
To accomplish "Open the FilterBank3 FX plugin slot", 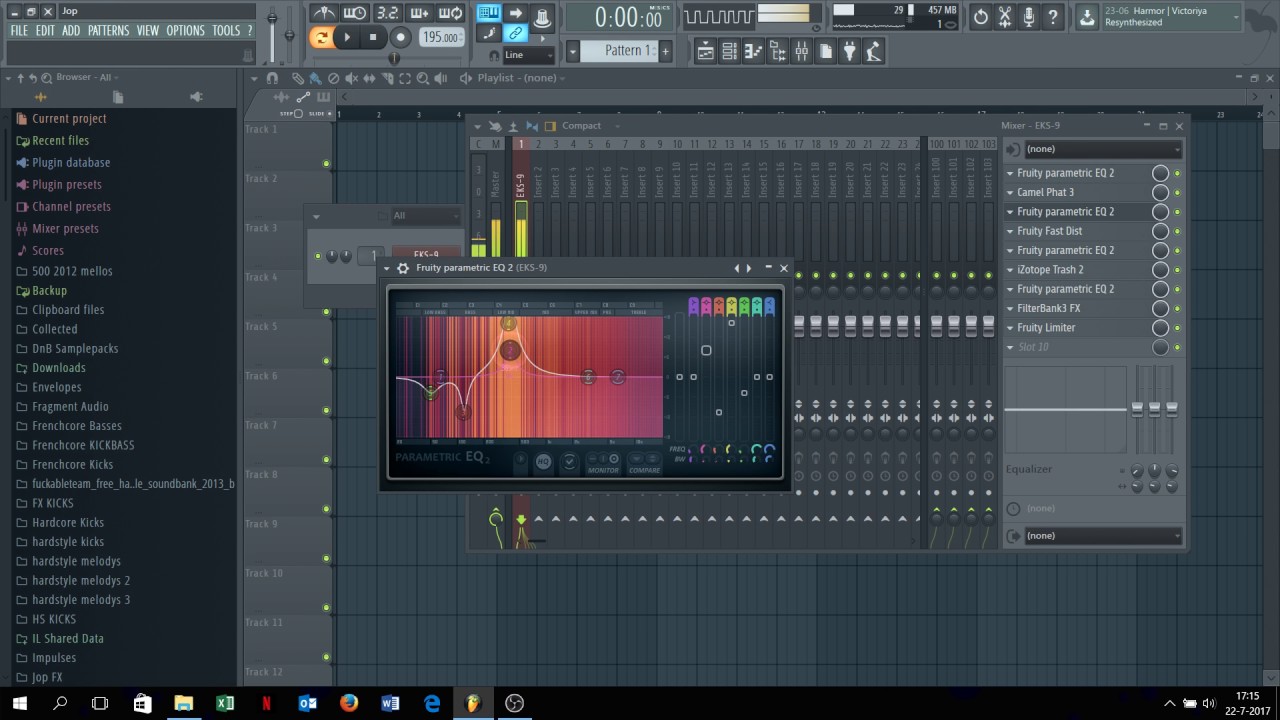I will point(1049,309).
